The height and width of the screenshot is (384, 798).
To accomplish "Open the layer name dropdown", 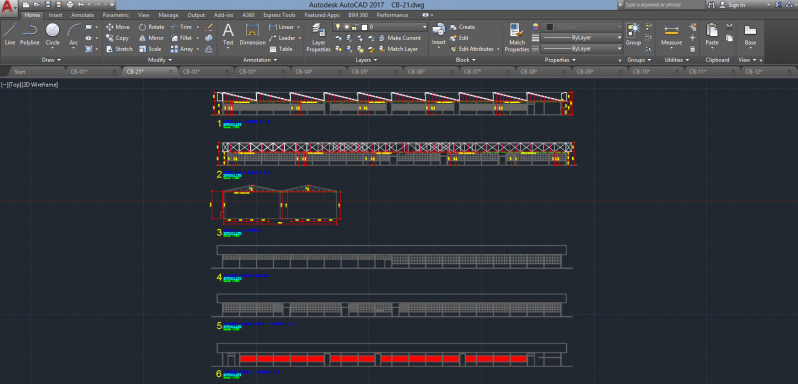I will 380,26.
